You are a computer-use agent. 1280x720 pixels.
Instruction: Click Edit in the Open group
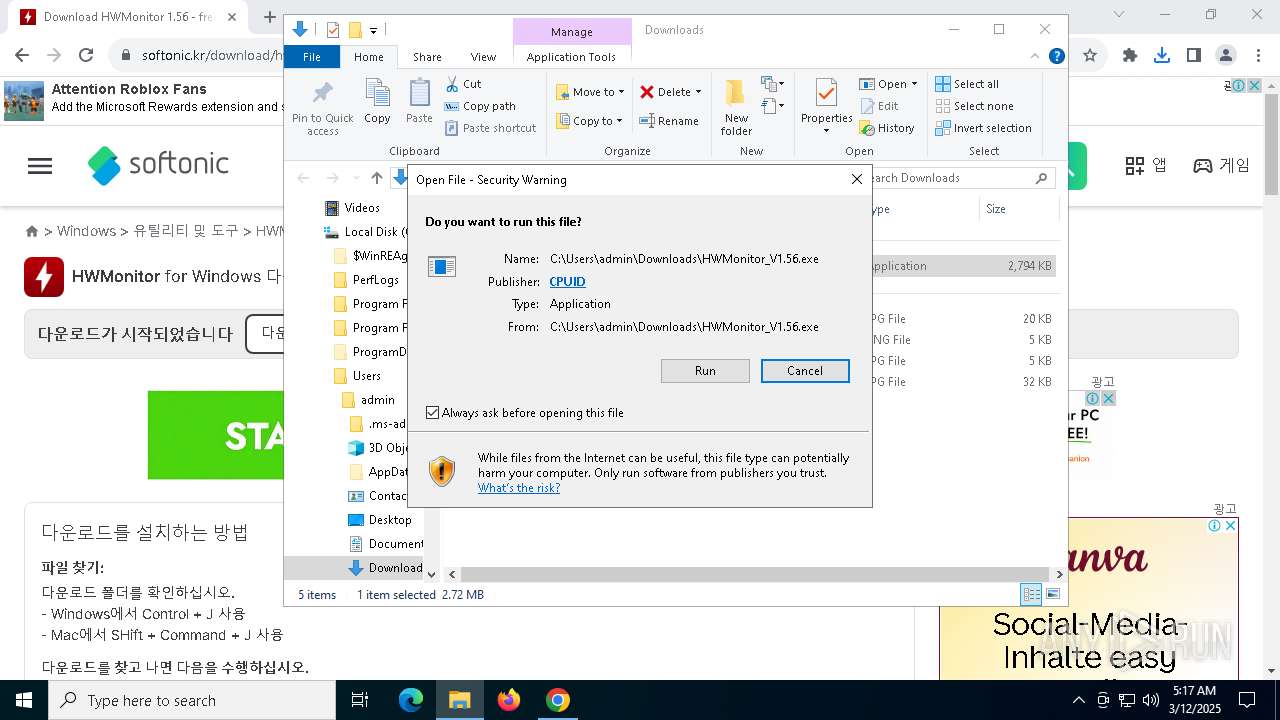click(x=879, y=106)
